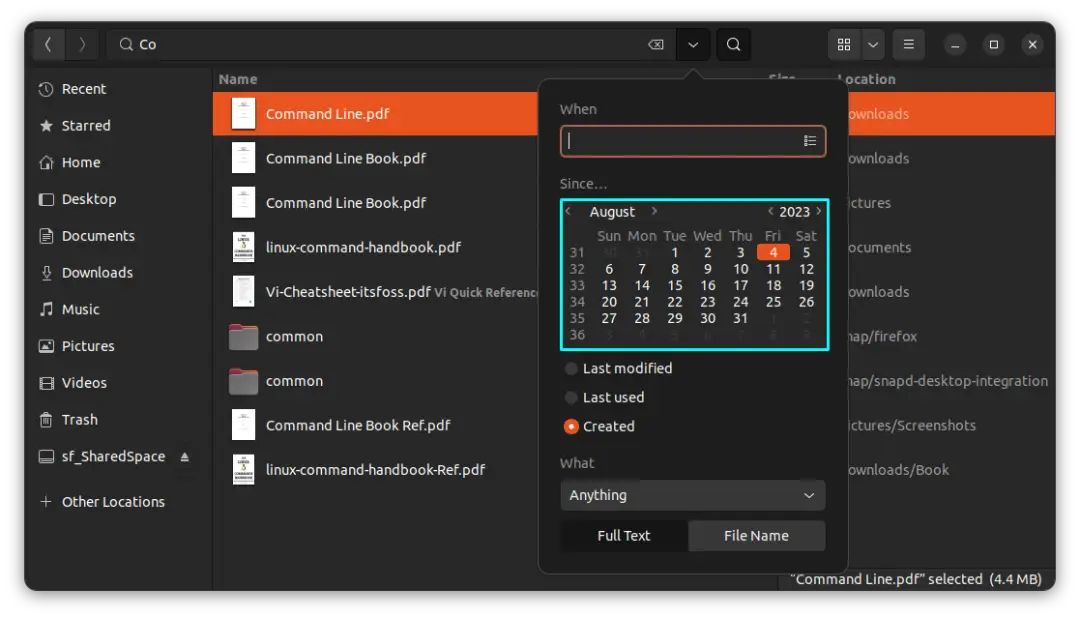This screenshot has height=618, width=1080.
Task: Select the Created radio button
Action: [x=571, y=427]
